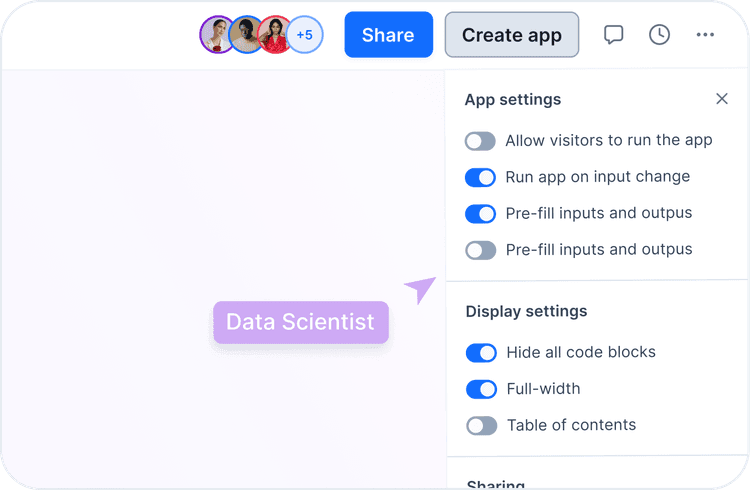Click the Display settings heading
The height and width of the screenshot is (490, 750).
point(526,311)
